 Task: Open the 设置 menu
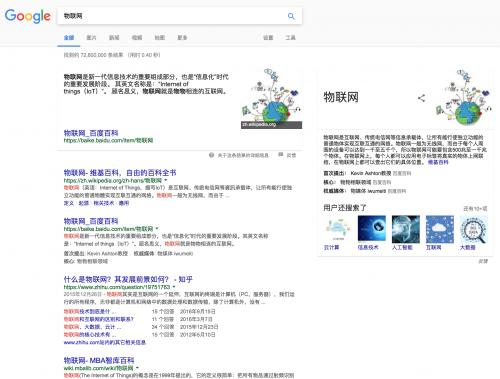[x=268, y=38]
